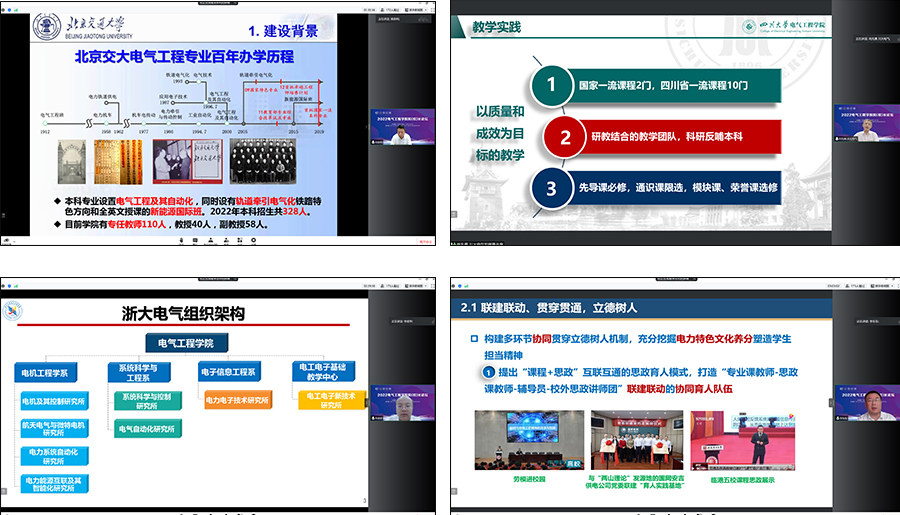
Task: Click the circular logo beside 浙大电气组织架构 title
Action: coord(13,311)
